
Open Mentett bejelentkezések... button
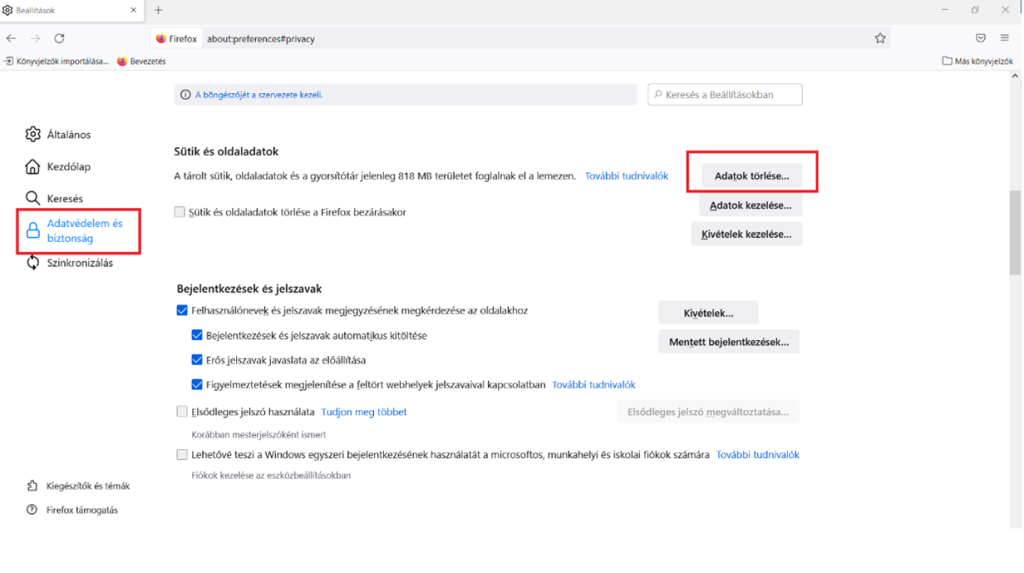[728, 342]
